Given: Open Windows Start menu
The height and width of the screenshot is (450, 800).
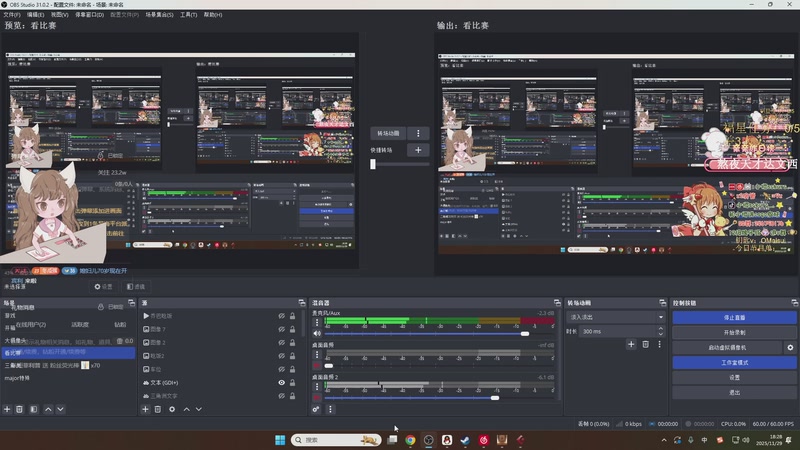Looking at the screenshot, I should point(280,440).
